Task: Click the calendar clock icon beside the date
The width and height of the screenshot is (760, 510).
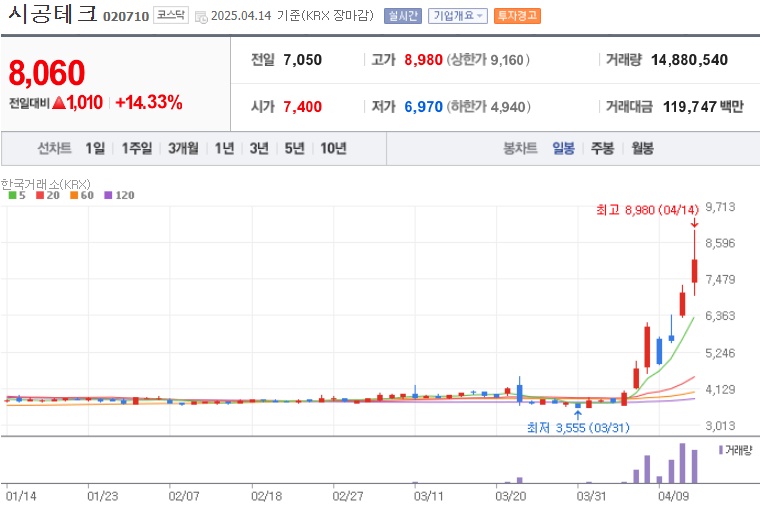Action: [x=201, y=17]
